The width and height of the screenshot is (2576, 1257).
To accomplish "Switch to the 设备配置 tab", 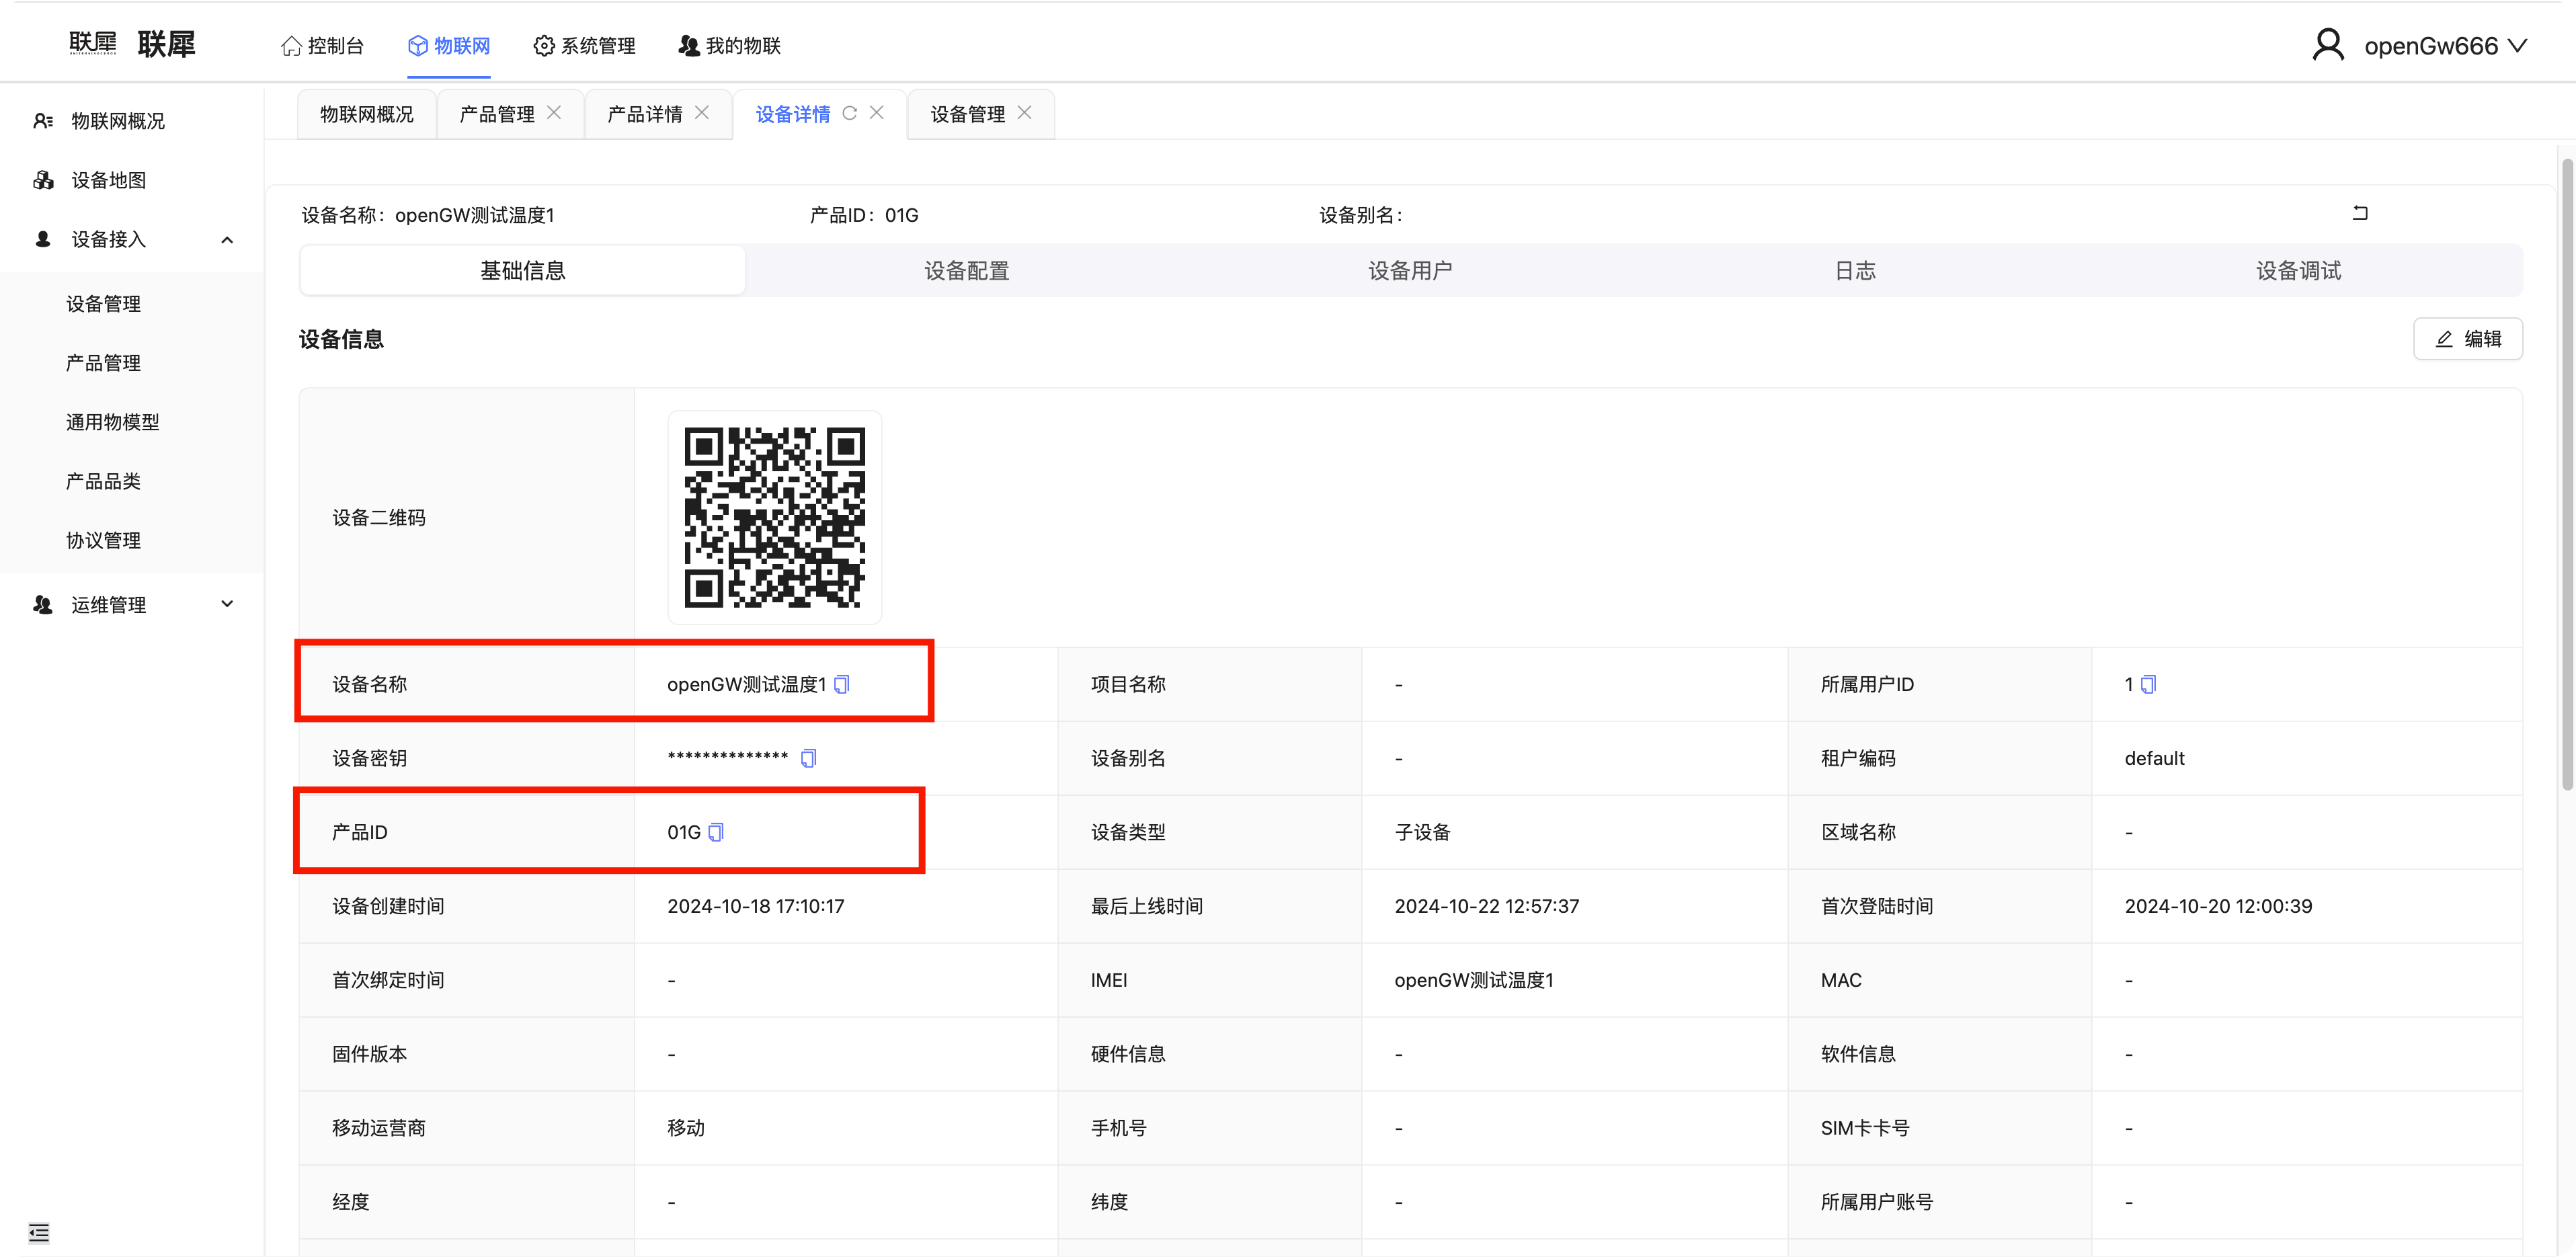I will pyautogui.click(x=966, y=271).
